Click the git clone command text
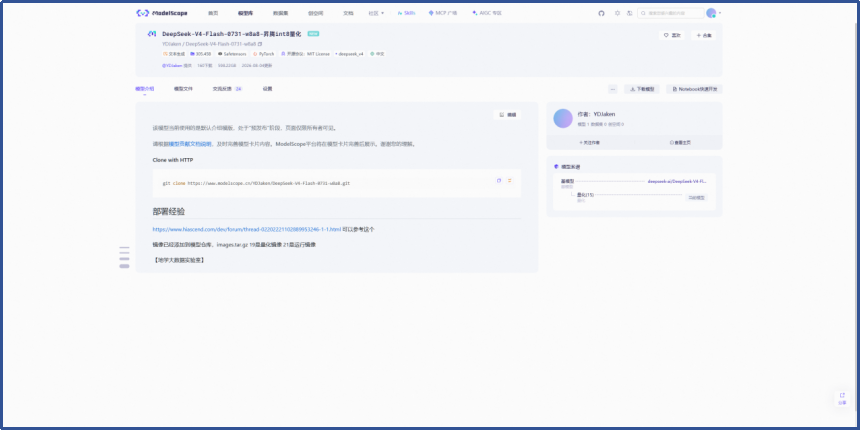The height and width of the screenshot is (430, 861). 256,183
